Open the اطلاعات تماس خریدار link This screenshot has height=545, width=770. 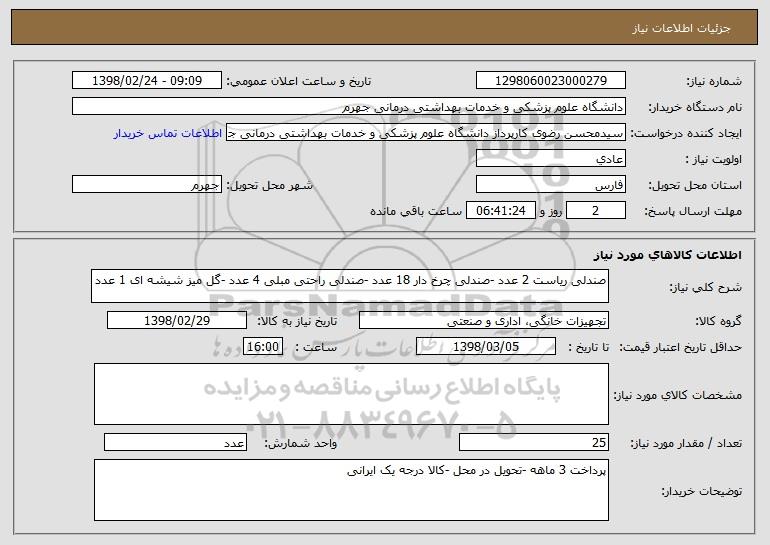(x=168, y=133)
